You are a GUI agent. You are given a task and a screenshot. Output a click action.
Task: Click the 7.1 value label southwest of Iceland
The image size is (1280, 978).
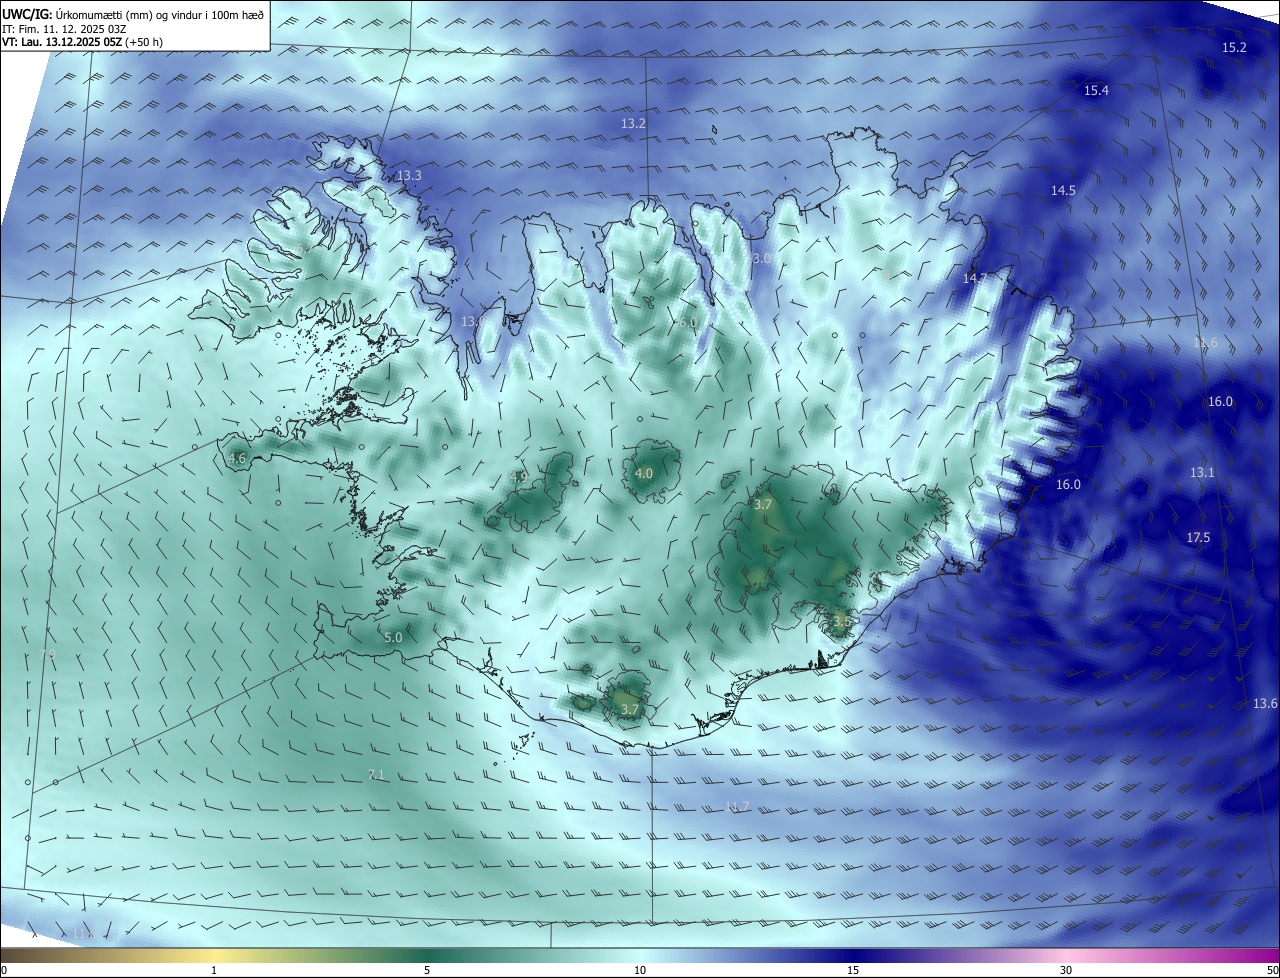[x=376, y=775]
